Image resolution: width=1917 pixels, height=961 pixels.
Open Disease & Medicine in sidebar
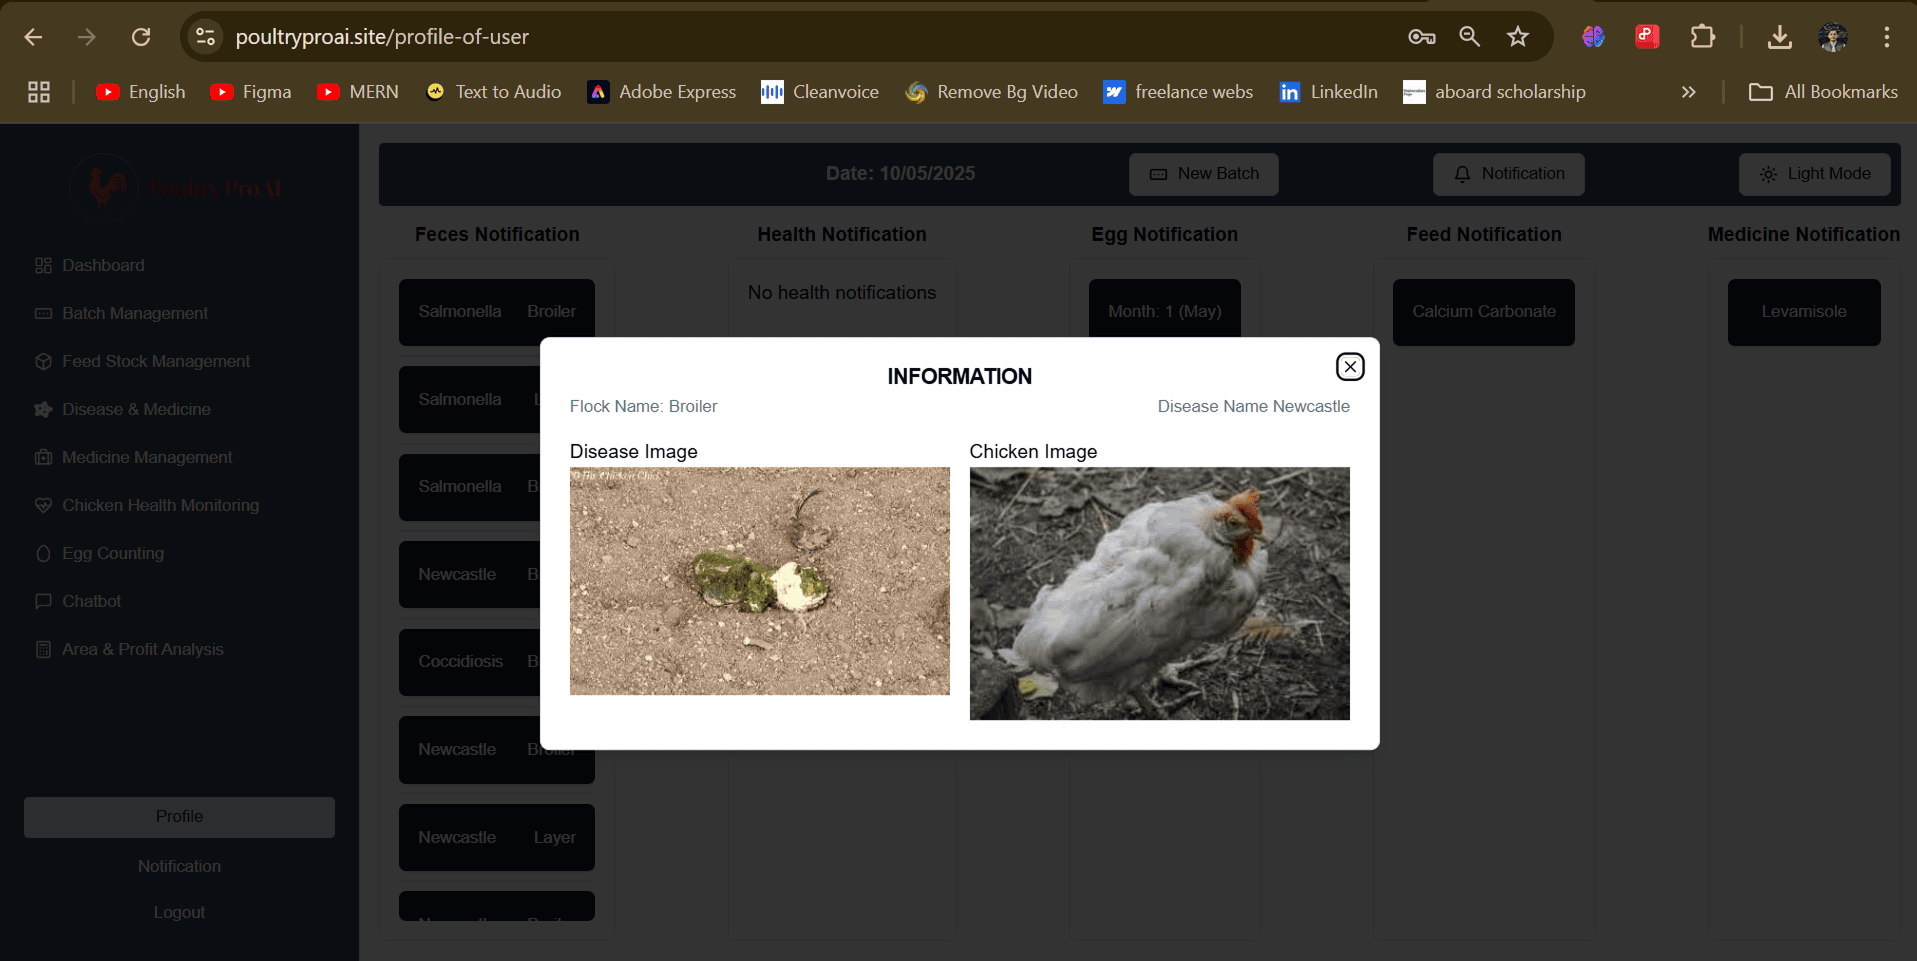123,409
